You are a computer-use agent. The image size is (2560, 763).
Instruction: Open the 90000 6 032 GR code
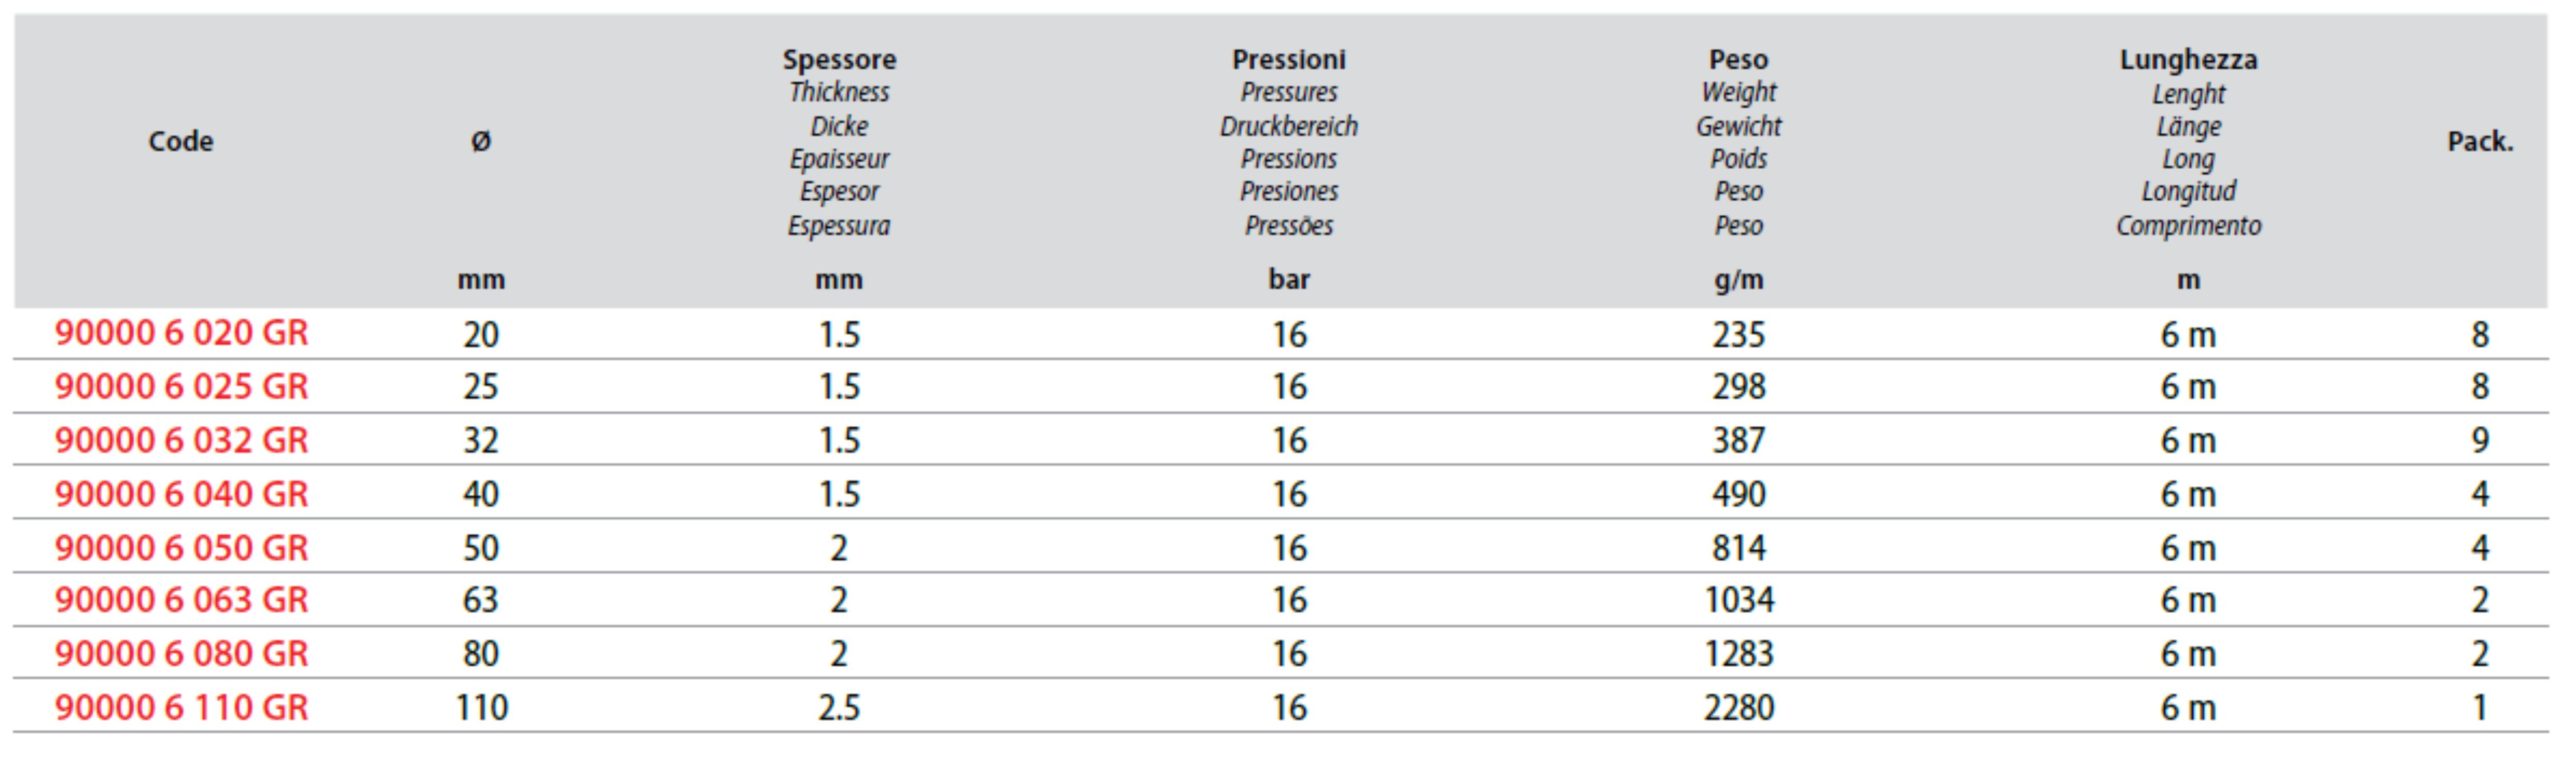click(181, 440)
